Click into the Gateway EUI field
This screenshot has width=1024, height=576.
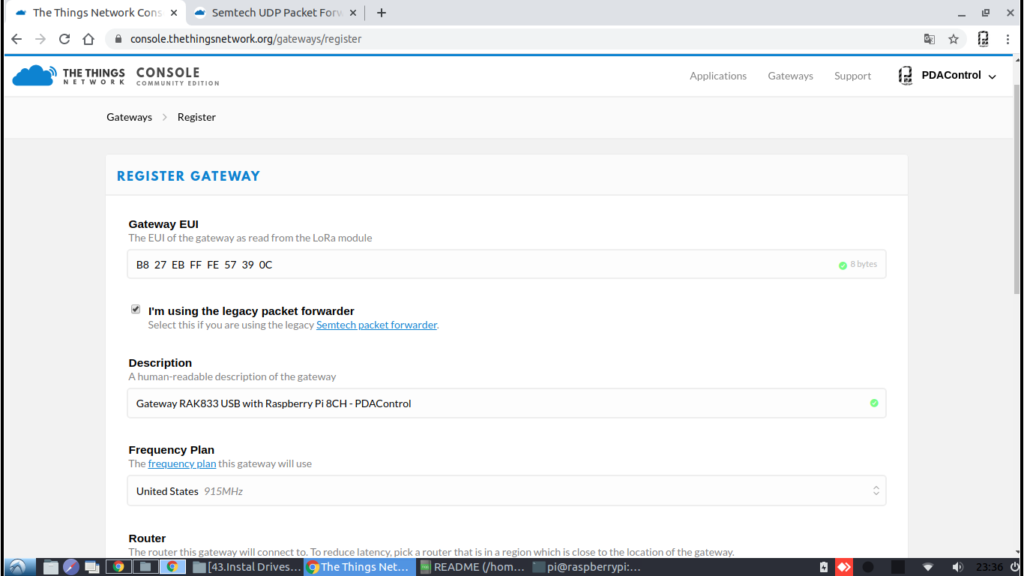[506, 264]
